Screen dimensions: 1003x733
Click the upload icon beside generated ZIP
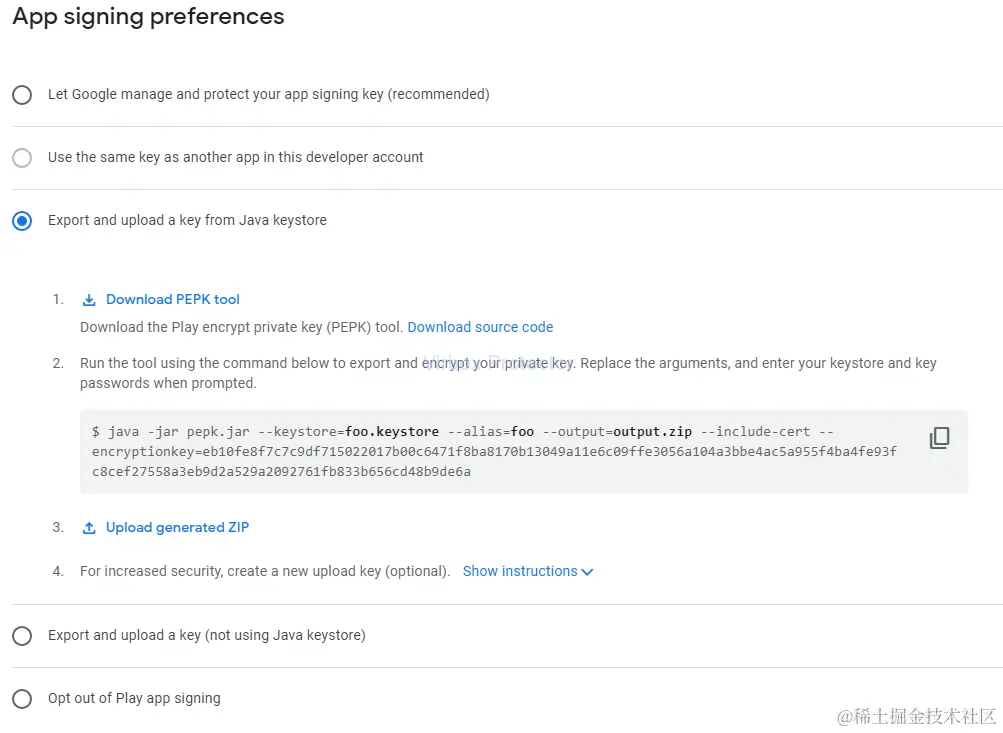pyautogui.click(x=89, y=528)
